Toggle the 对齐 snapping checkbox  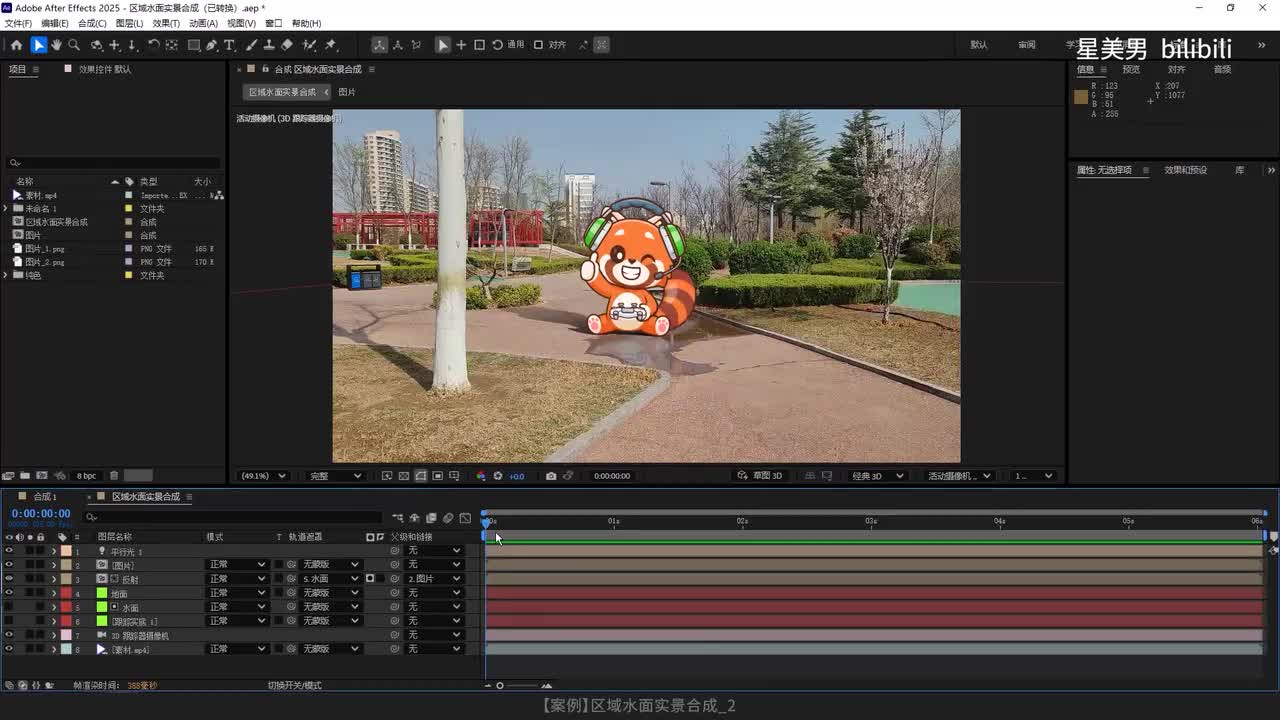coord(538,45)
